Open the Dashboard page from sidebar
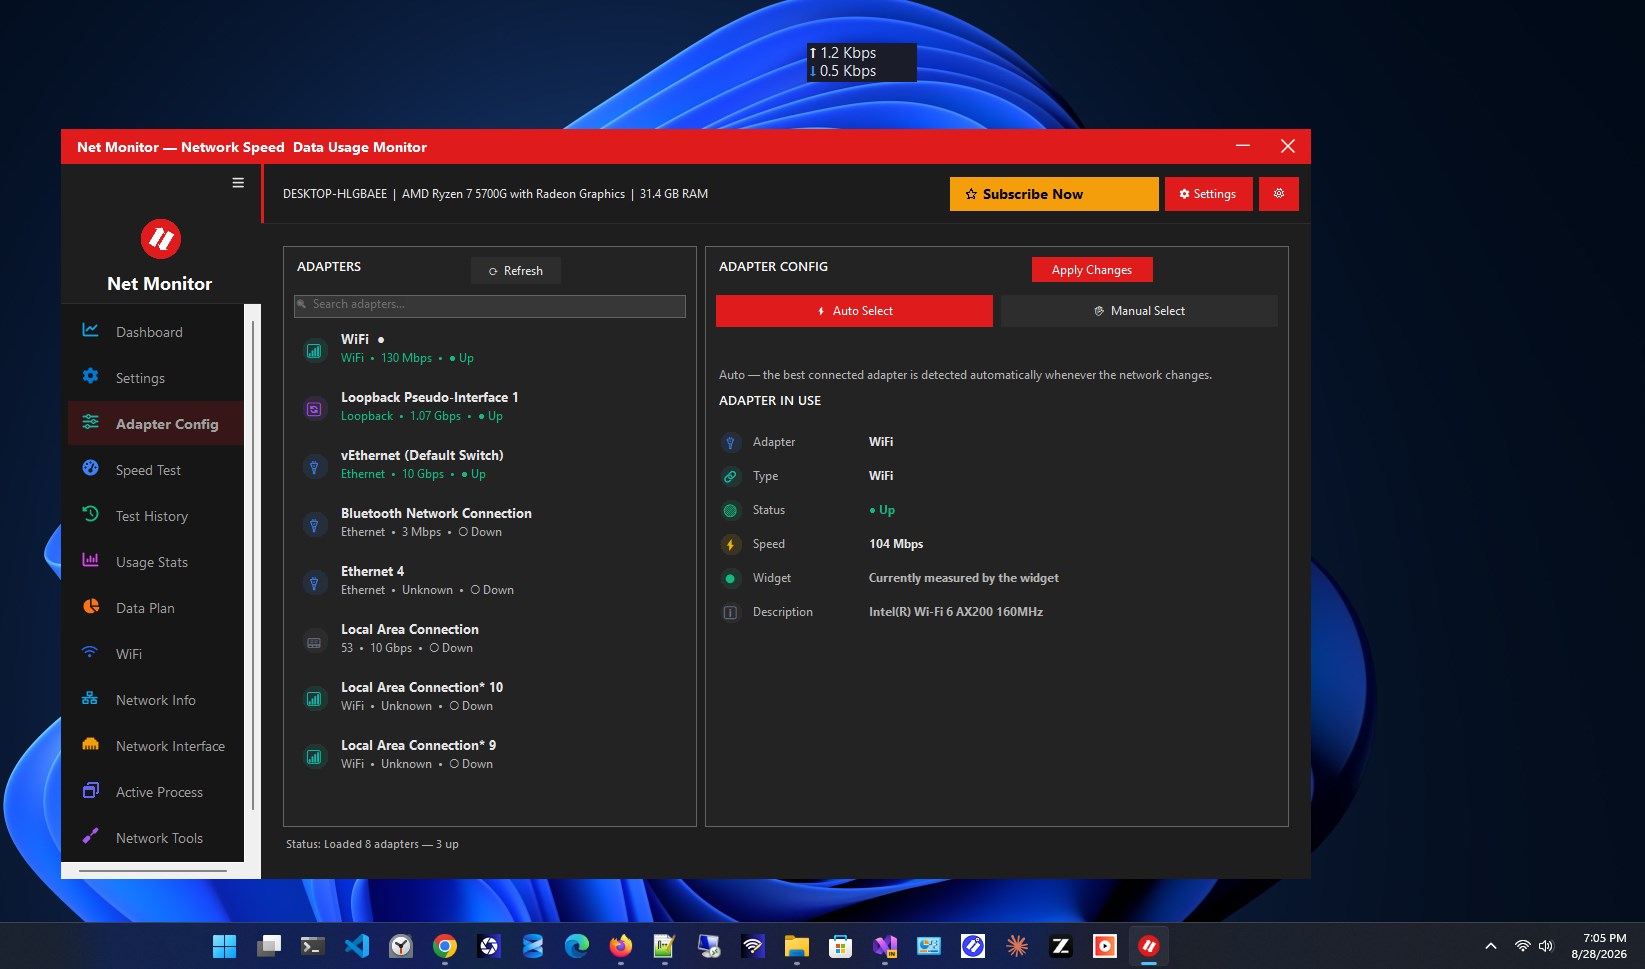The width and height of the screenshot is (1645, 969). (156, 332)
